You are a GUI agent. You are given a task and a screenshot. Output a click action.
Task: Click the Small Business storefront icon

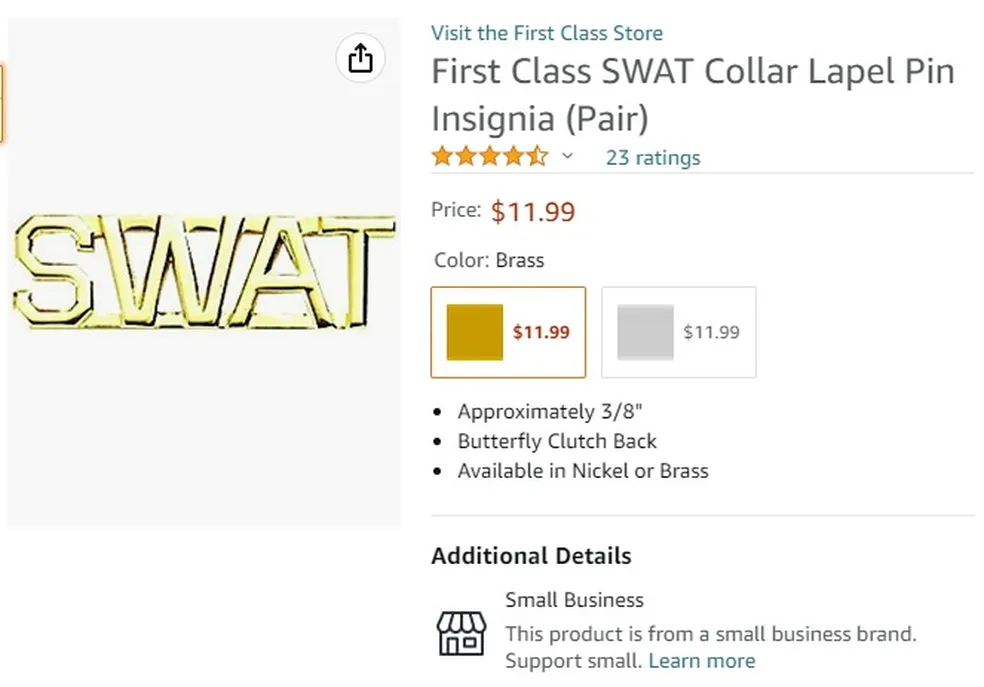click(461, 634)
